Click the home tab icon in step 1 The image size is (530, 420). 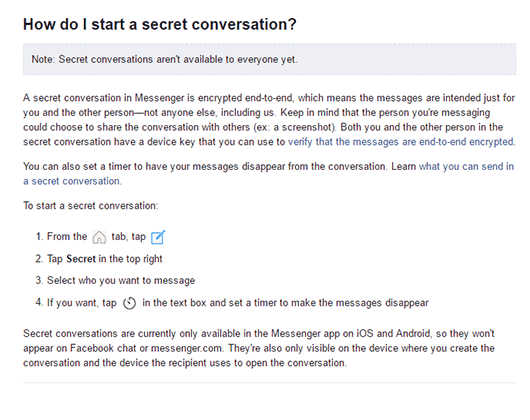point(99,237)
